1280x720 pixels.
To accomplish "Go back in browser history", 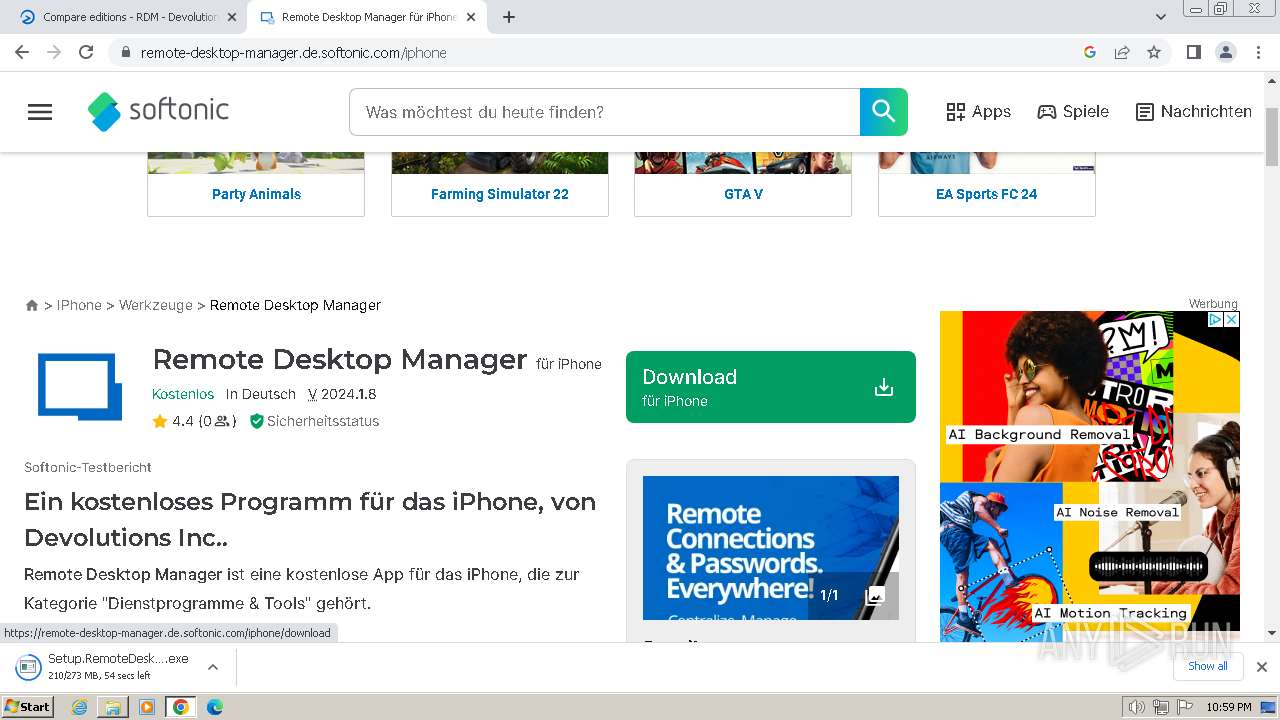I will coord(22,52).
